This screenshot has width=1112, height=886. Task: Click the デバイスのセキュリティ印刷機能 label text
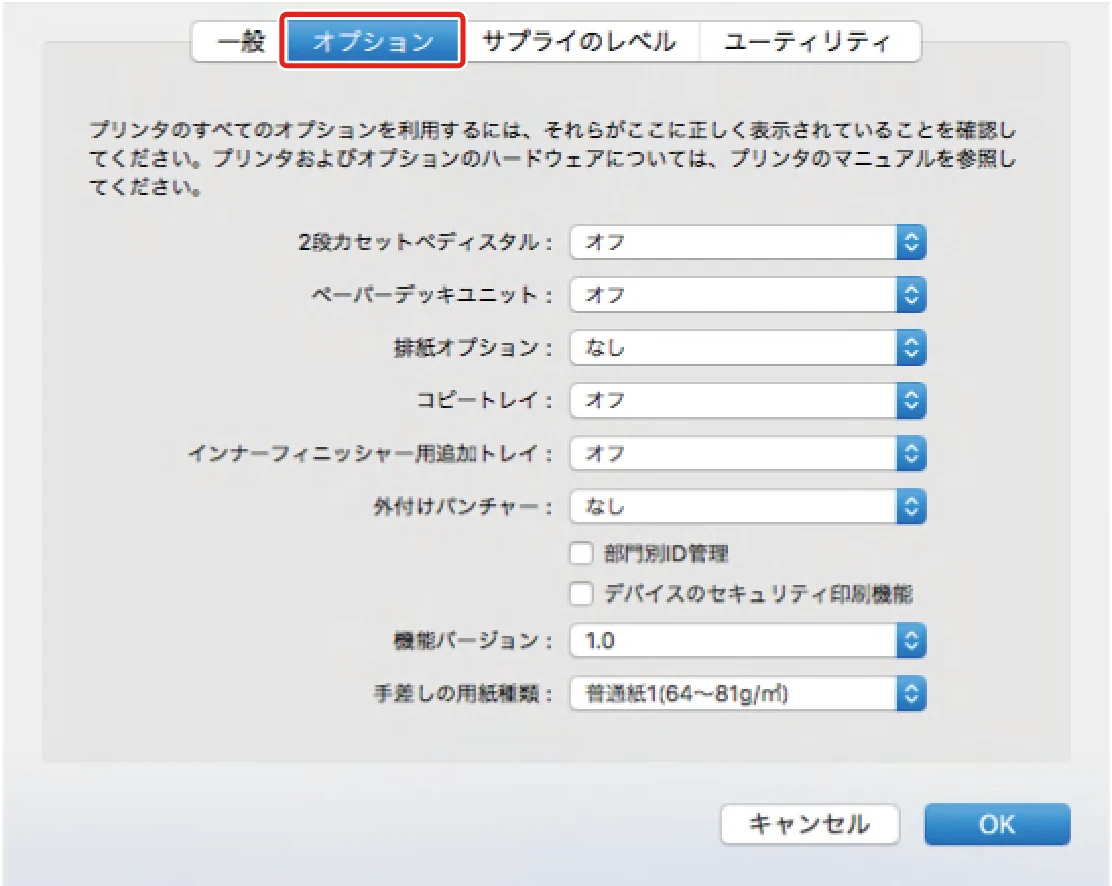click(758, 594)
